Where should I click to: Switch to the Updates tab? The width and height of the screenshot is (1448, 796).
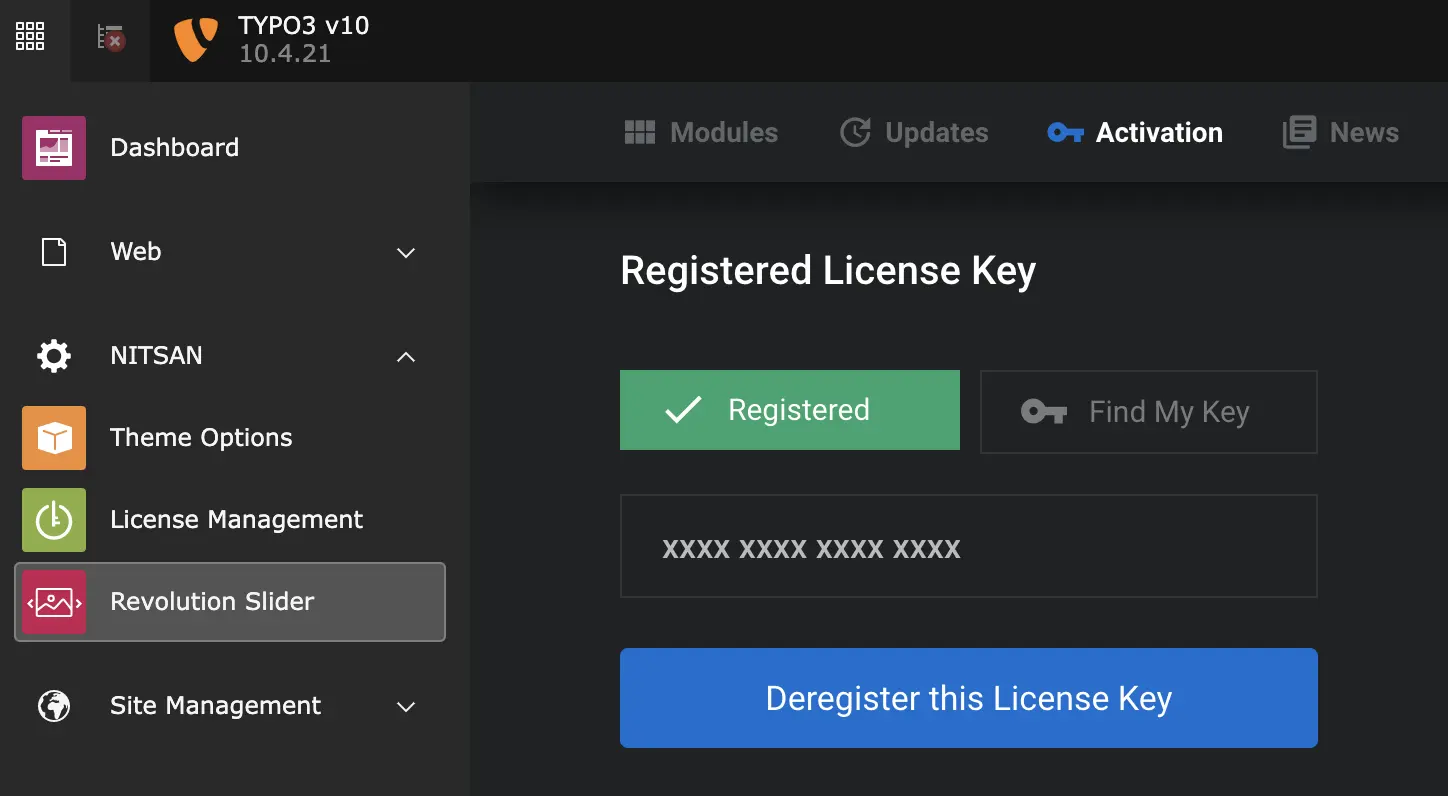click(x=914, y=133)
